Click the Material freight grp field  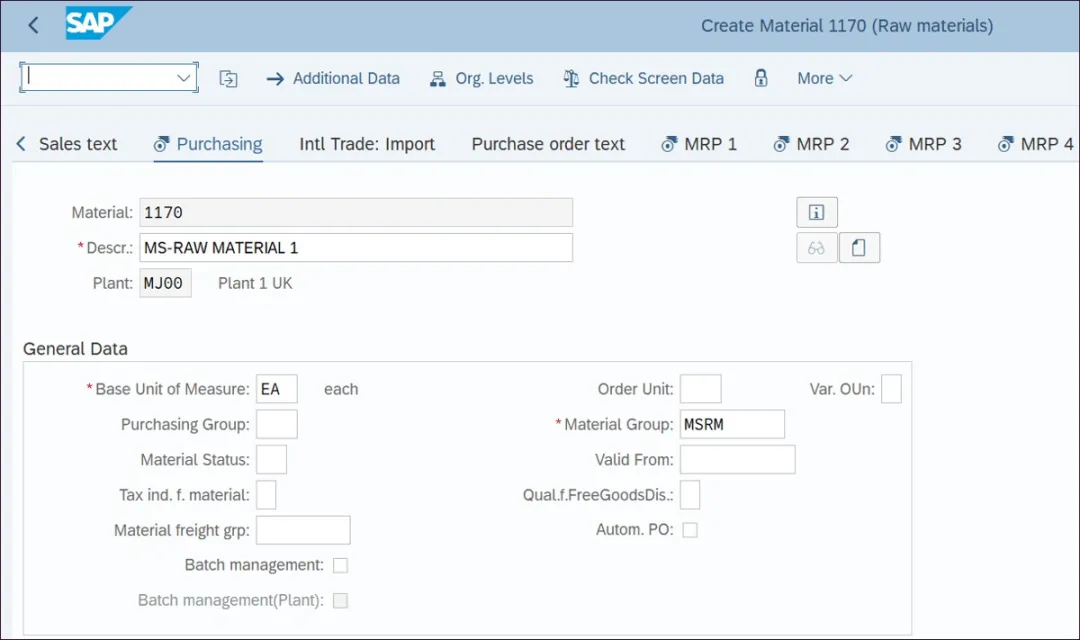(303, 530)
